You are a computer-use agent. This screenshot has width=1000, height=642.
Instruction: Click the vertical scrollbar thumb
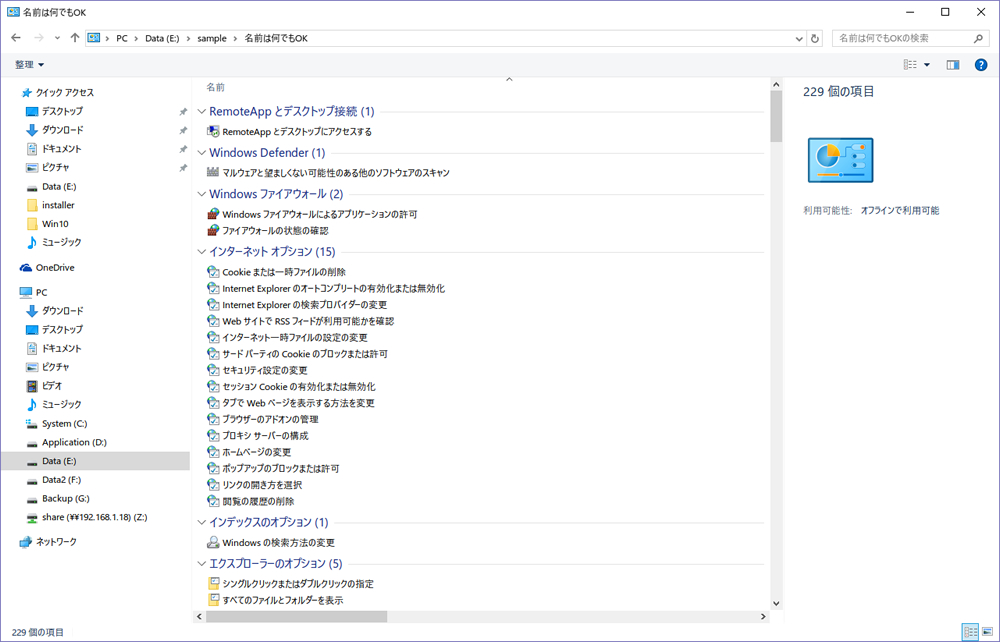pyautogui.click(x=776, y=117)
